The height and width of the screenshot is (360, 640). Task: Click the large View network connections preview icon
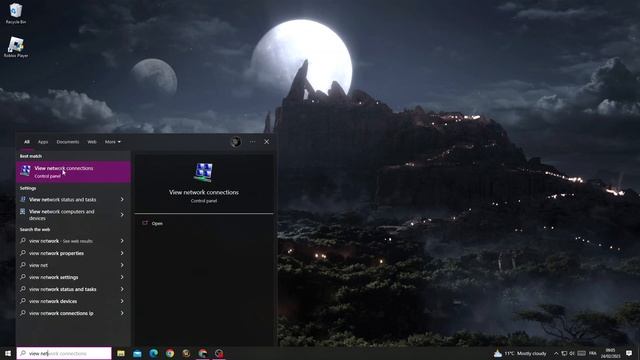[204, 172]
